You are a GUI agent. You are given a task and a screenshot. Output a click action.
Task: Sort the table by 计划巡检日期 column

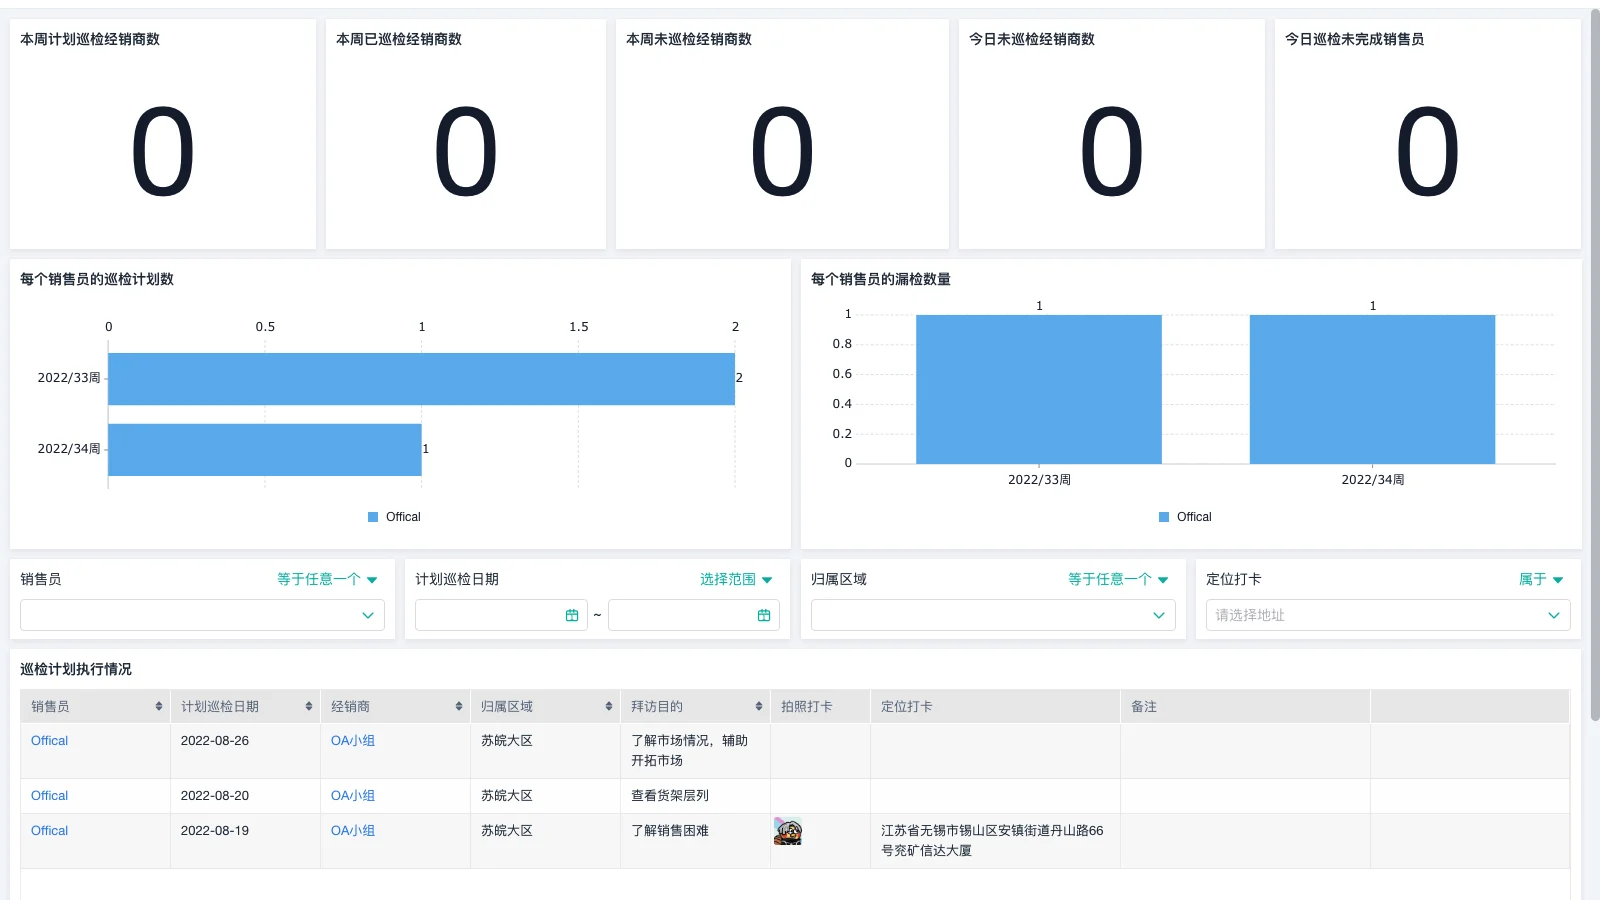tap(306, 705)
